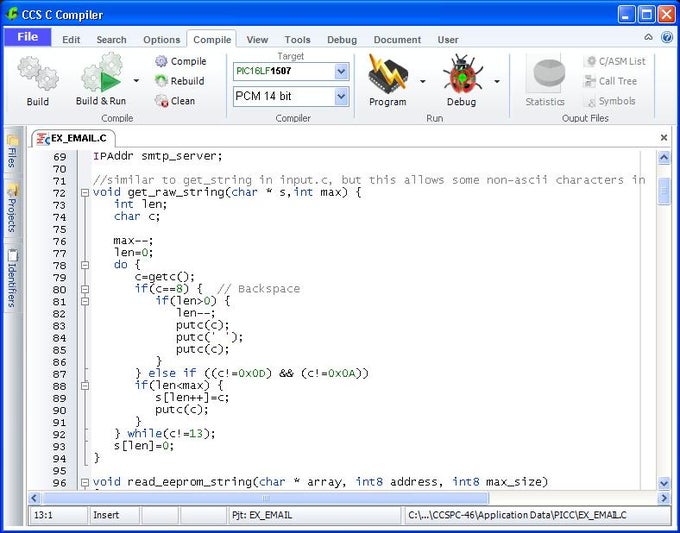This screenshot has height=533, width=680.
Task: Click the Call Tree button
Action: click(x=611, y=81)
